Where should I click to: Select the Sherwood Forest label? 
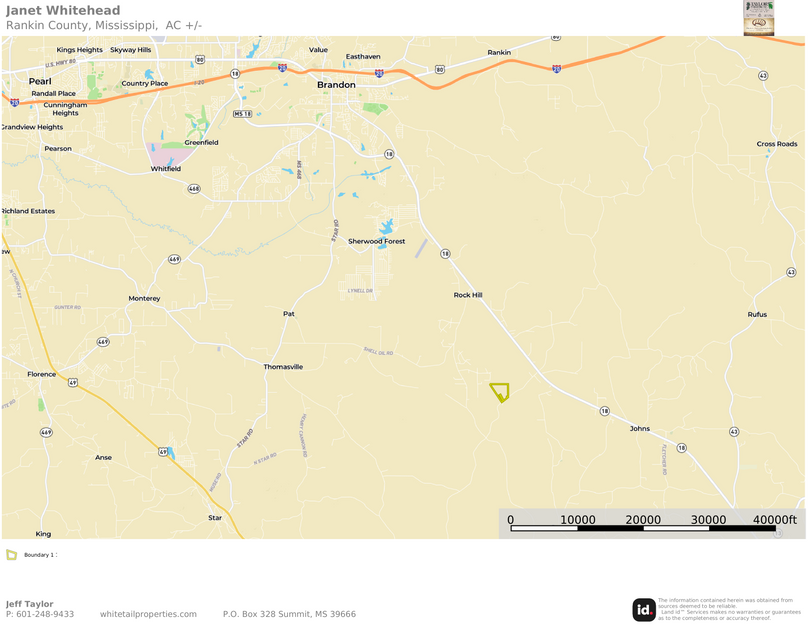coord(376,241)
